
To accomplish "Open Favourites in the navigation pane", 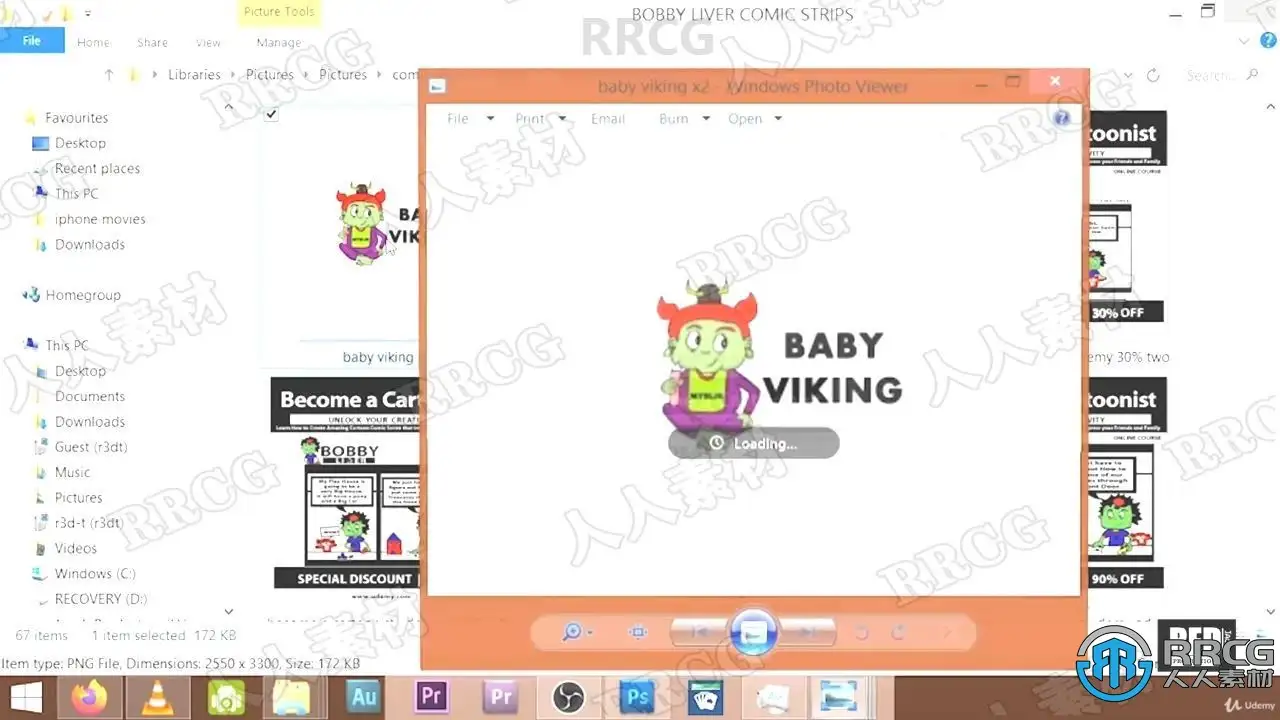I will point(76,118).
